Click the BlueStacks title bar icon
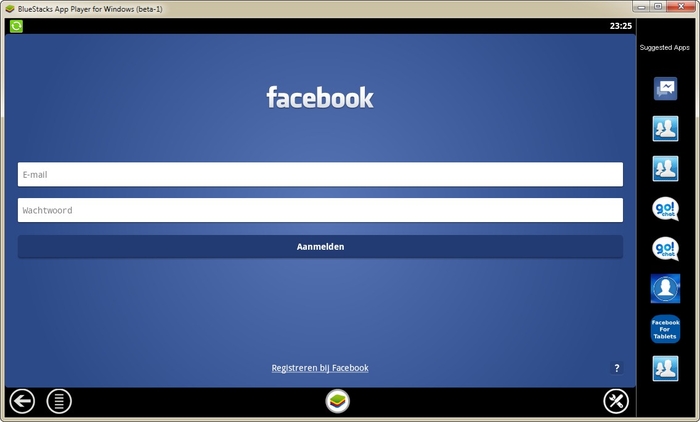This screenshot has width=700, height=422. (x=10, y=9)
